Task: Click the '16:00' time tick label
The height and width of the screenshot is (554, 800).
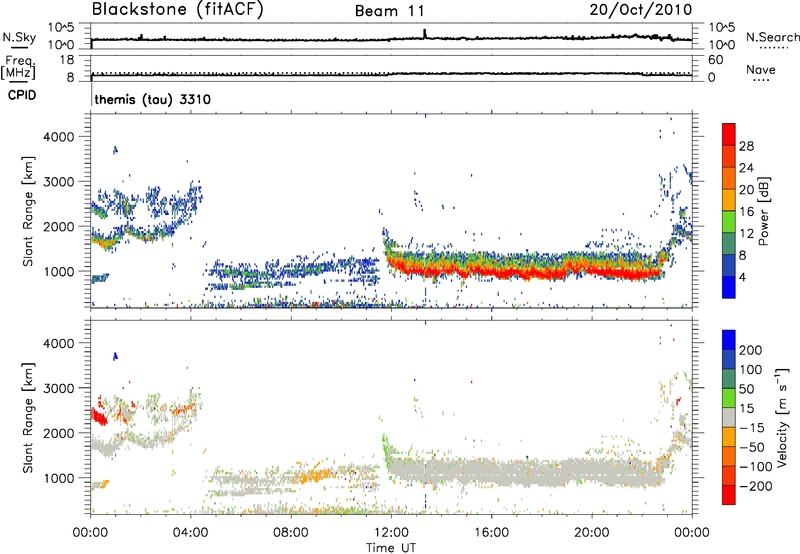Action: point(491,533)
